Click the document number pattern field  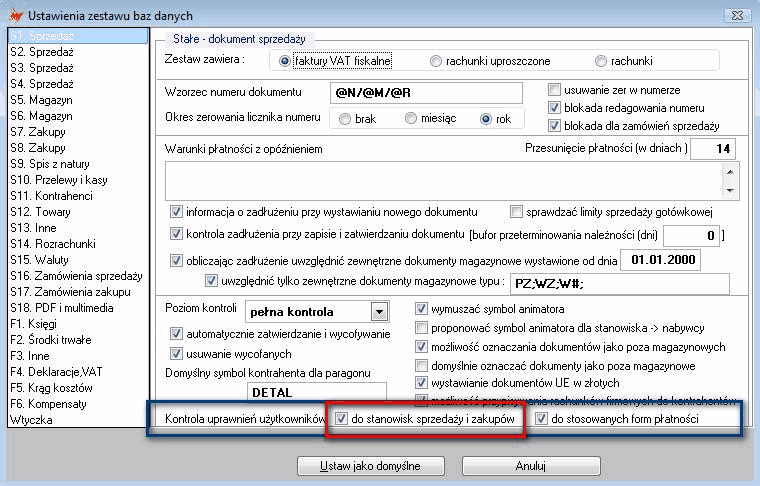pyautogui.click(x=426, y=93)
